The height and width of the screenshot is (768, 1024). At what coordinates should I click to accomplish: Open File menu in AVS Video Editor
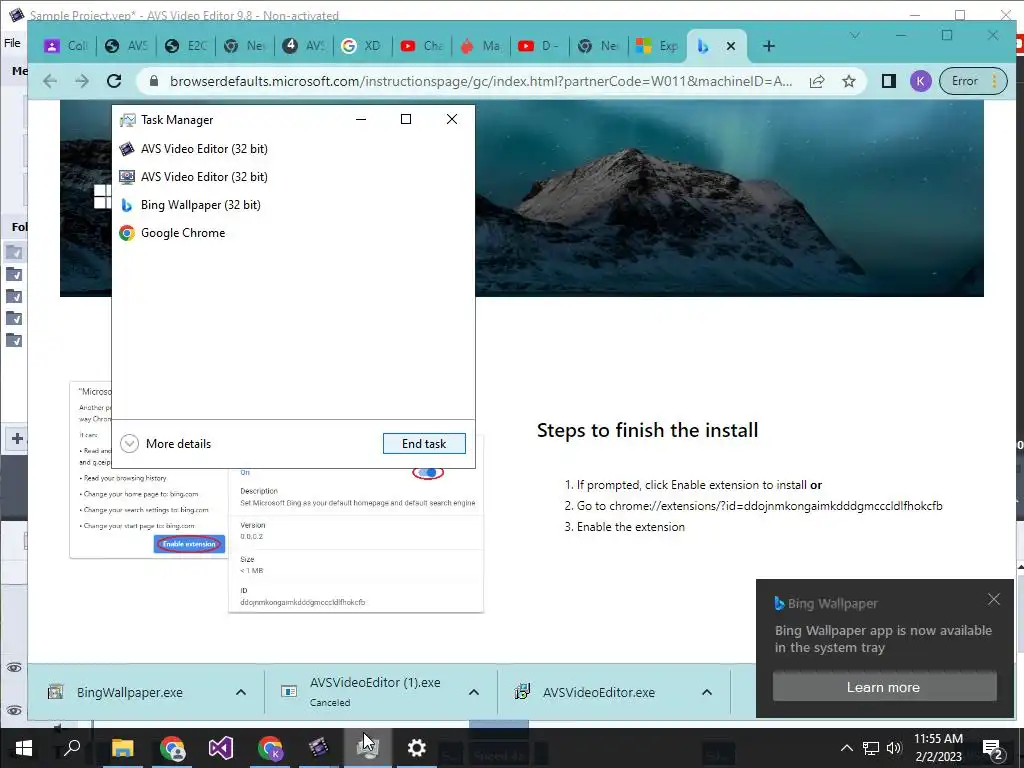click(12, 43)
